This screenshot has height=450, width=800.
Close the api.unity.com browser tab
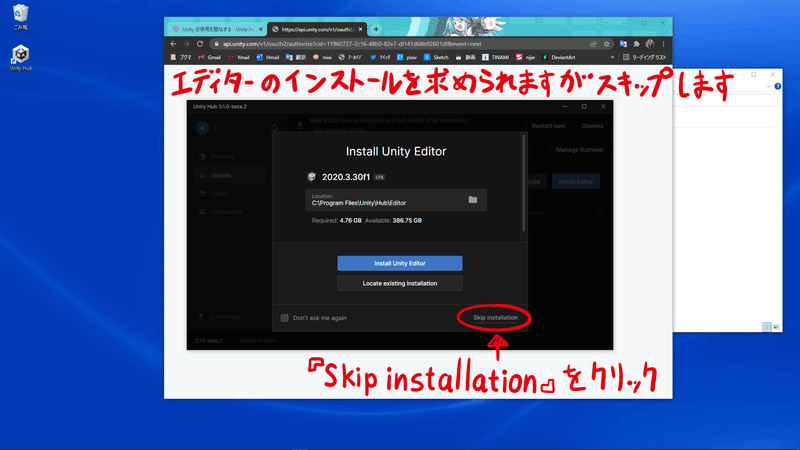(361, 29)
